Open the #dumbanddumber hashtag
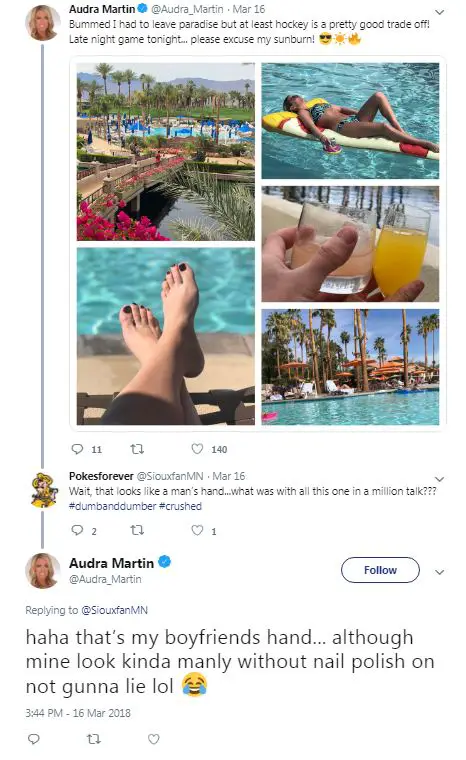Image resolution: width=466 pixels, height=760 pixels. (x=112, y=506)
